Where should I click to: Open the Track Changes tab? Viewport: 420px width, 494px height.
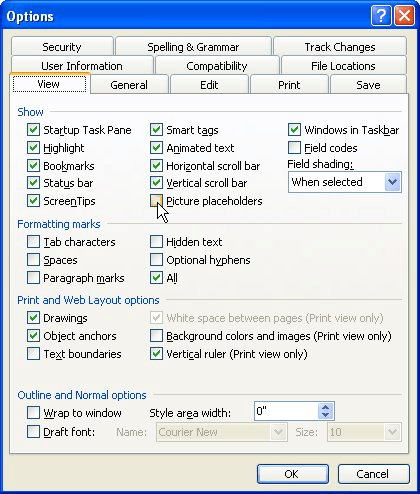point(340,47)
